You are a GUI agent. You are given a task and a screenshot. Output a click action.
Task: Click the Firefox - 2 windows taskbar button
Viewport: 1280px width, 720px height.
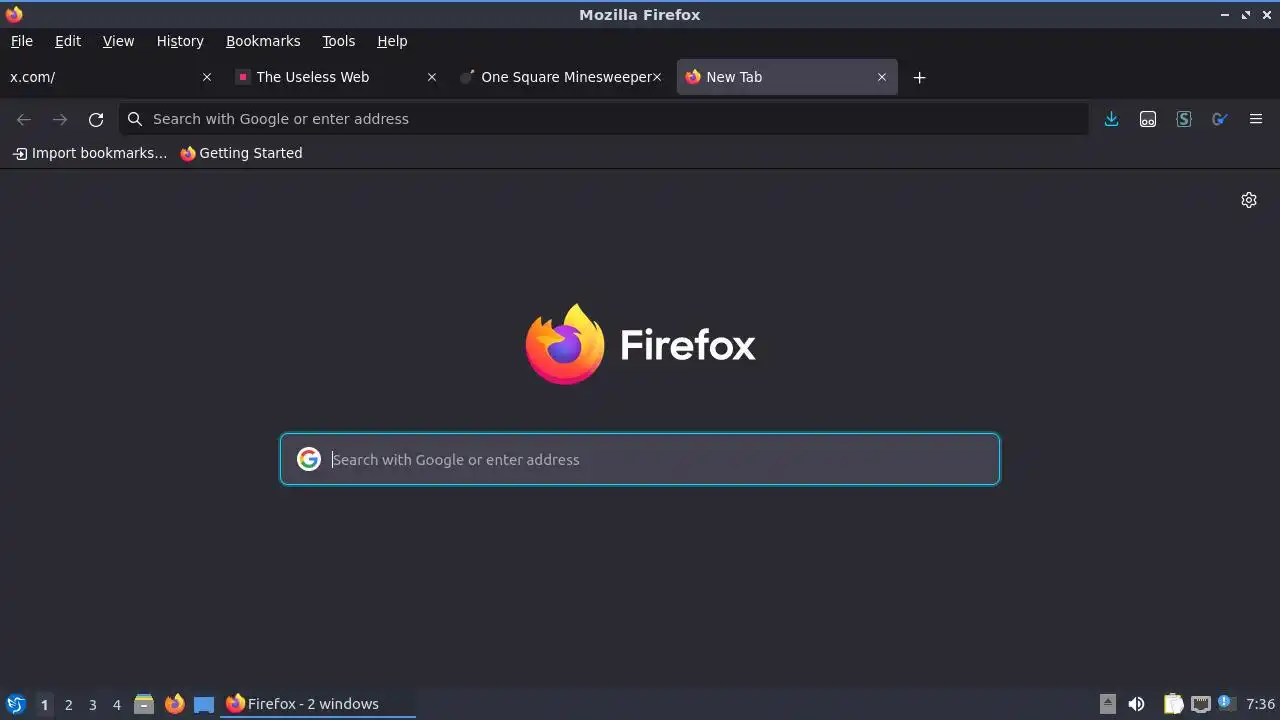[318, 704]
